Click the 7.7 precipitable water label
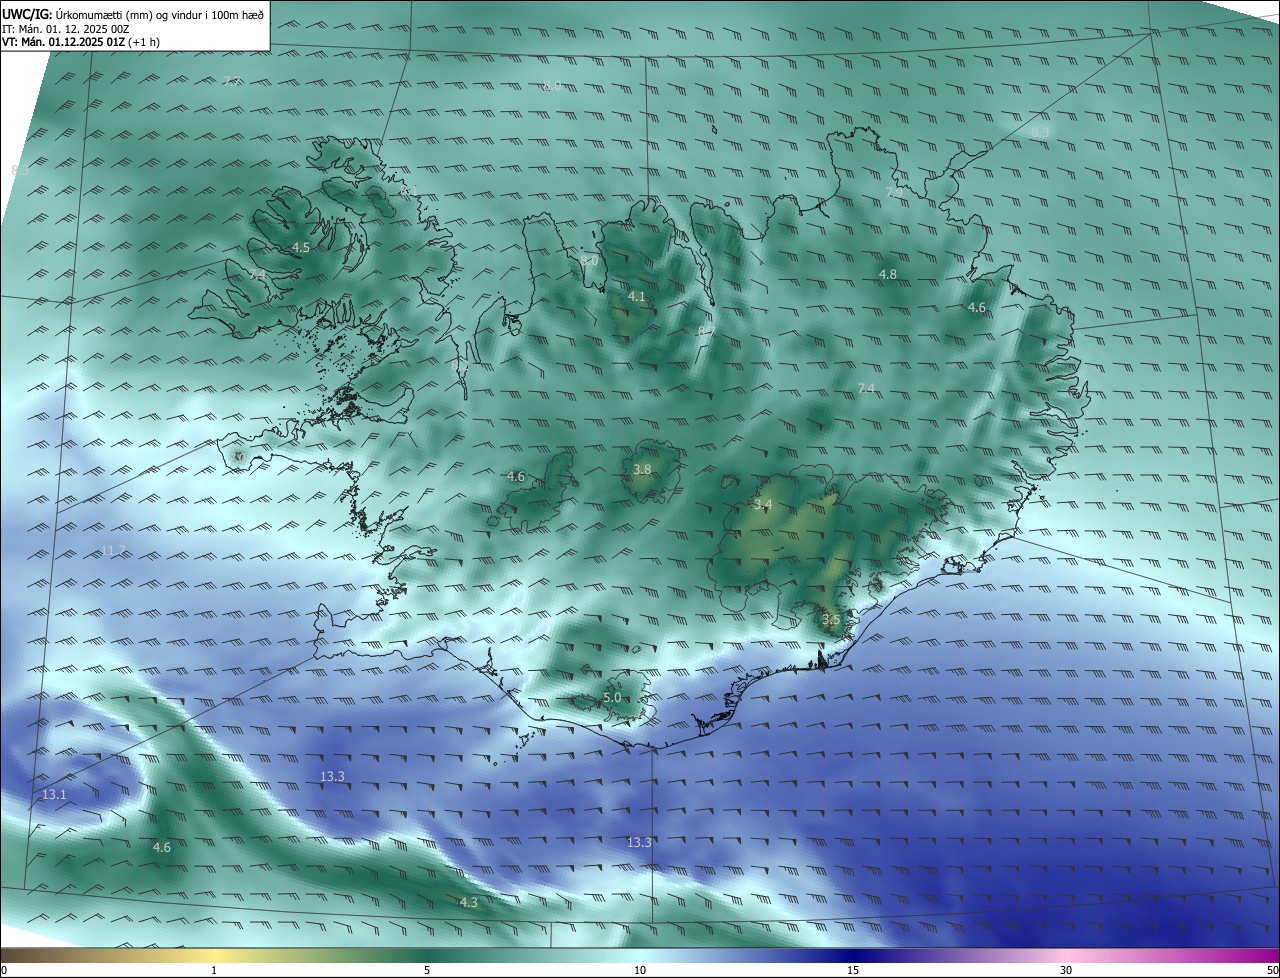 click(x=232, y=82)
